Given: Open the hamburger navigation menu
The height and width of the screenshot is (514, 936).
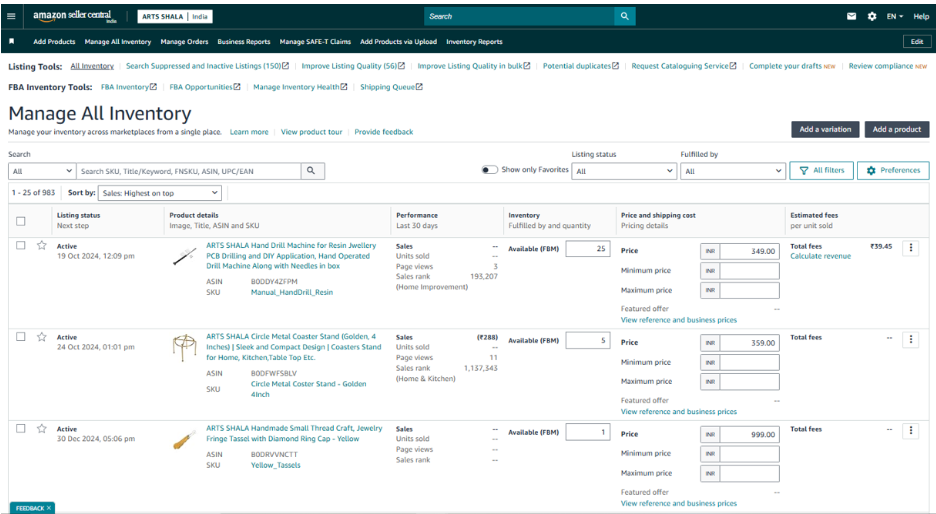Looking at the screenshot, I should [11, 16].
